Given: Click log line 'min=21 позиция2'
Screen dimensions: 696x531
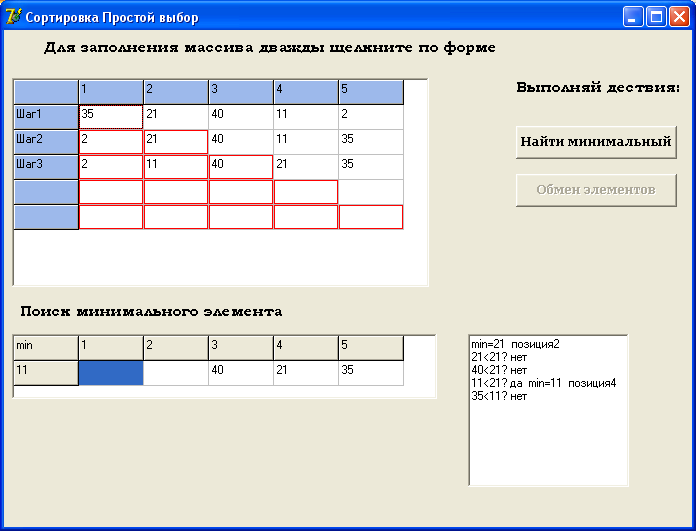Looking at the screenshot, I should pos(515,344).
